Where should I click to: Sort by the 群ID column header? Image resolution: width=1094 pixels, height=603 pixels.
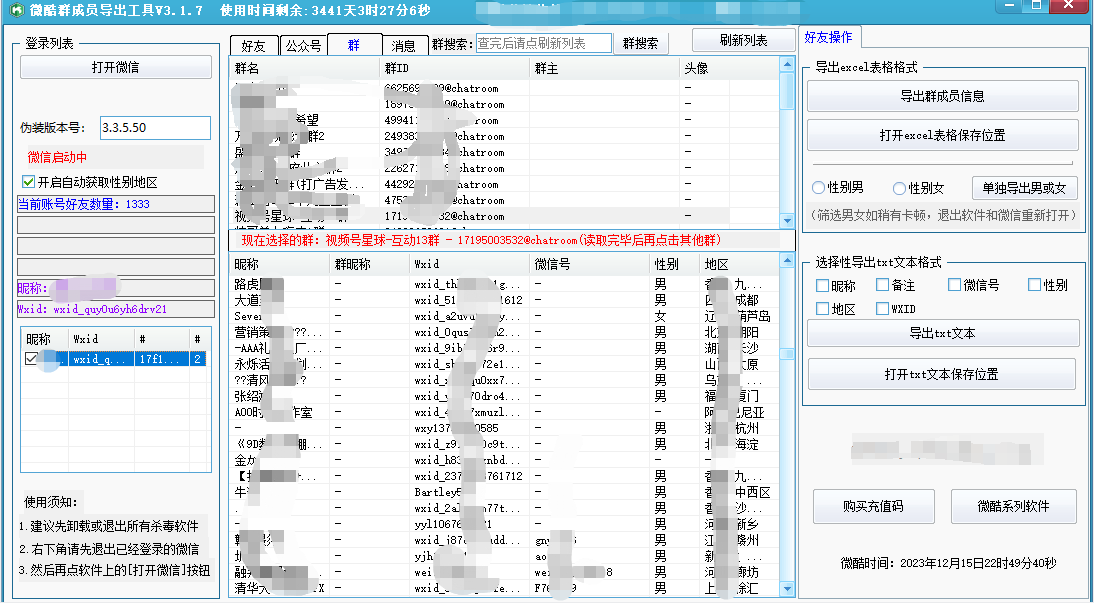click(x=455, y=68)
